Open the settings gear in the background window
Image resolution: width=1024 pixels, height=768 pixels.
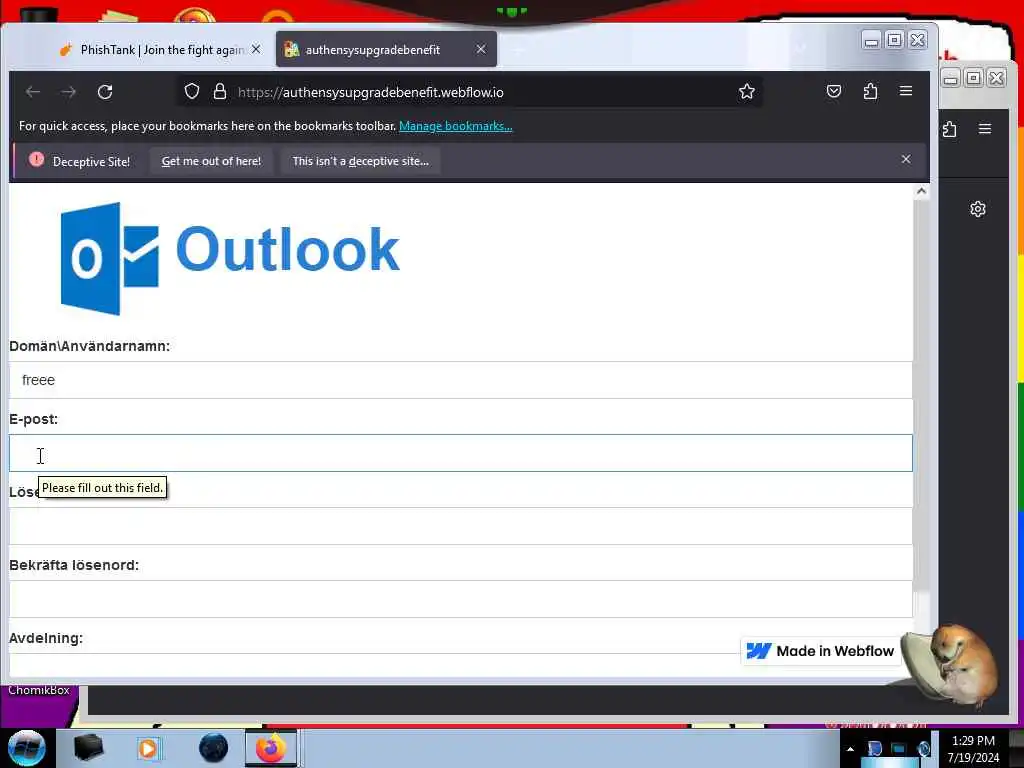tap(978, 209)
